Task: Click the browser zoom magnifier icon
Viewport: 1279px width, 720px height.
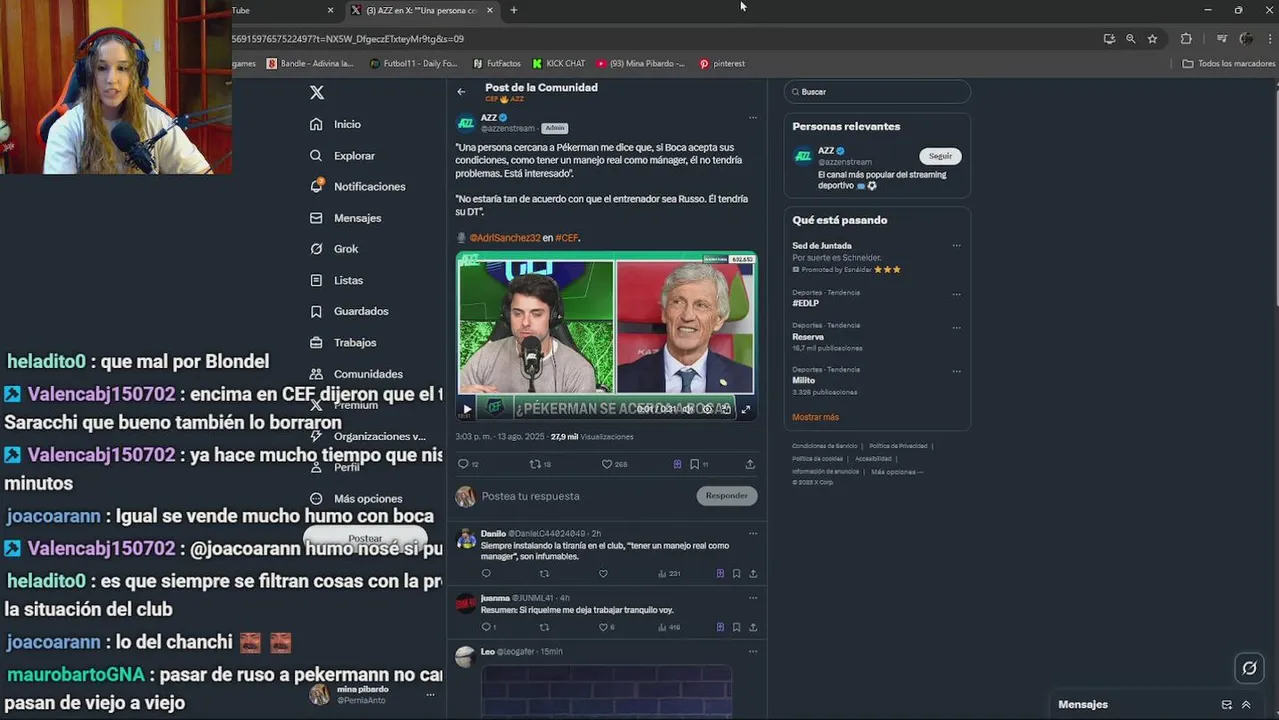Action: pos(1130,39)
